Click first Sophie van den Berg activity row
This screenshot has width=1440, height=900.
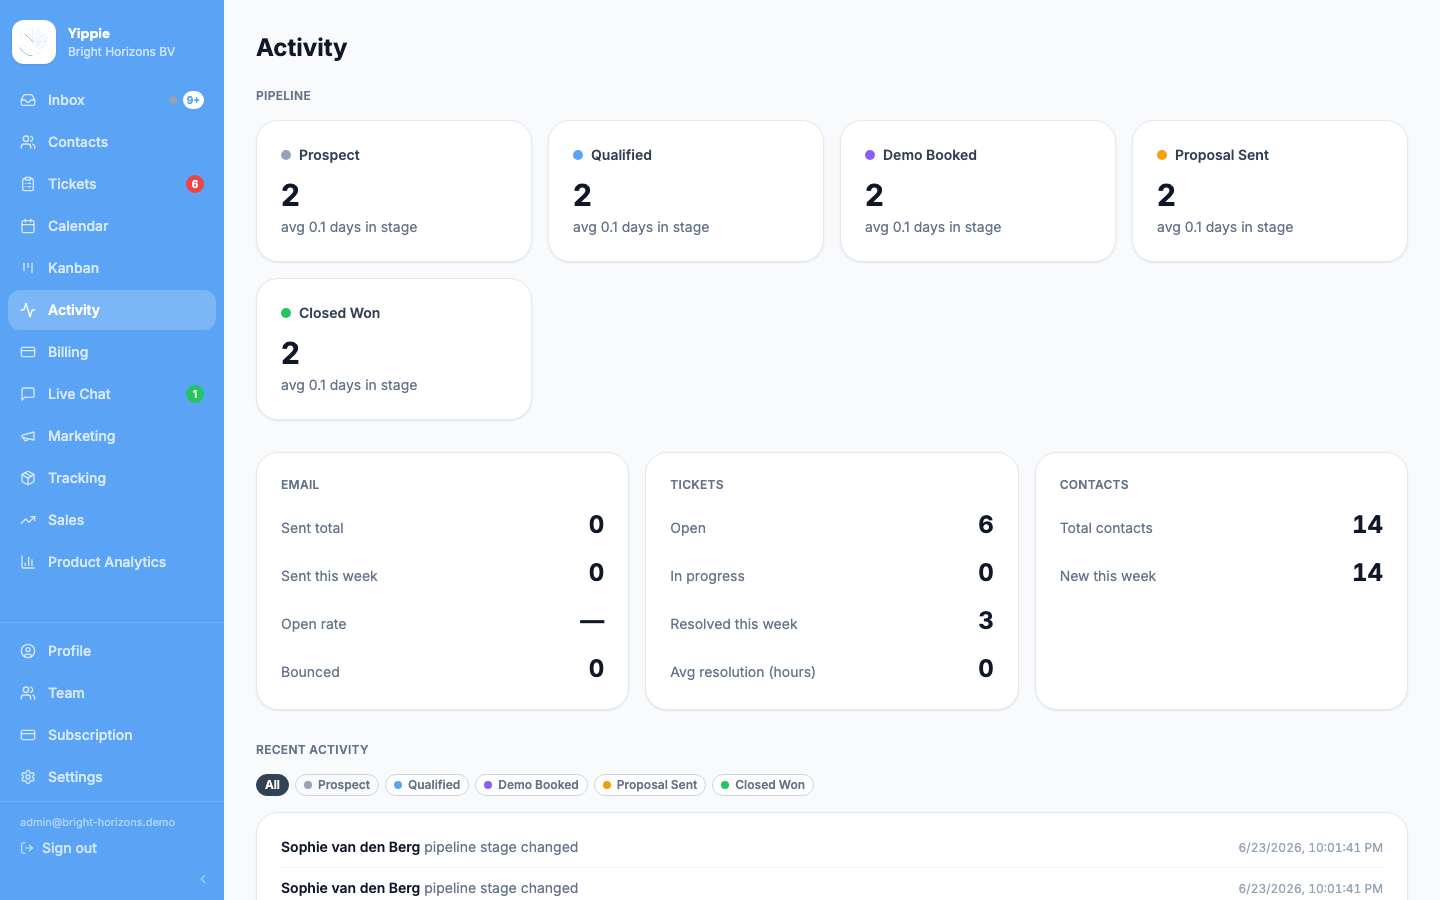(x=832, y=847)
